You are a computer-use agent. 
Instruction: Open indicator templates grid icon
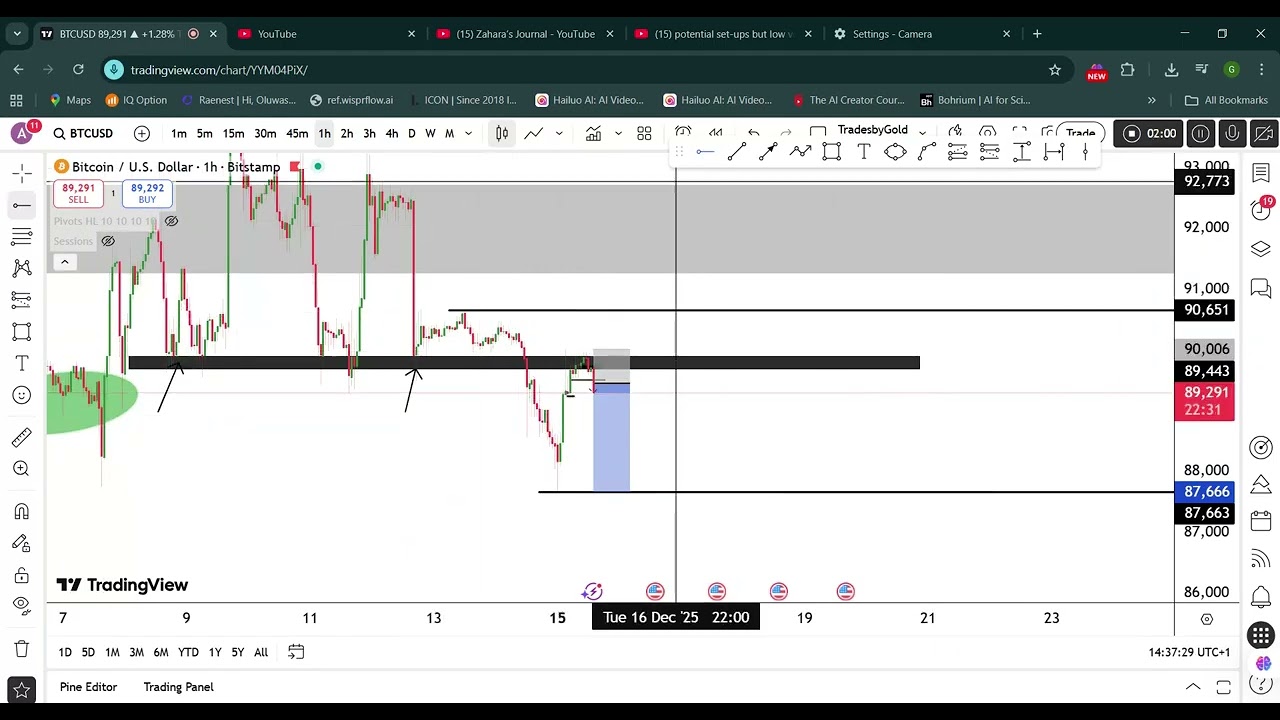[x=644, y=133]
